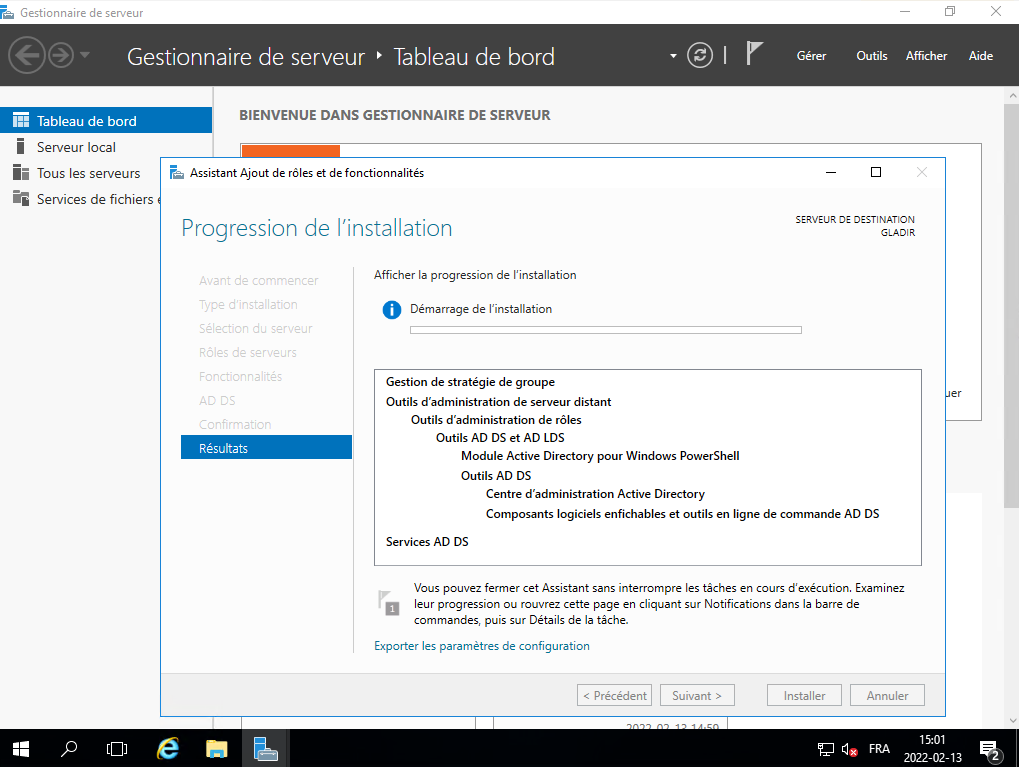Screen dimensions: 1019x767
Task: Click the Précédent button
Action: (x=614, y=696)
